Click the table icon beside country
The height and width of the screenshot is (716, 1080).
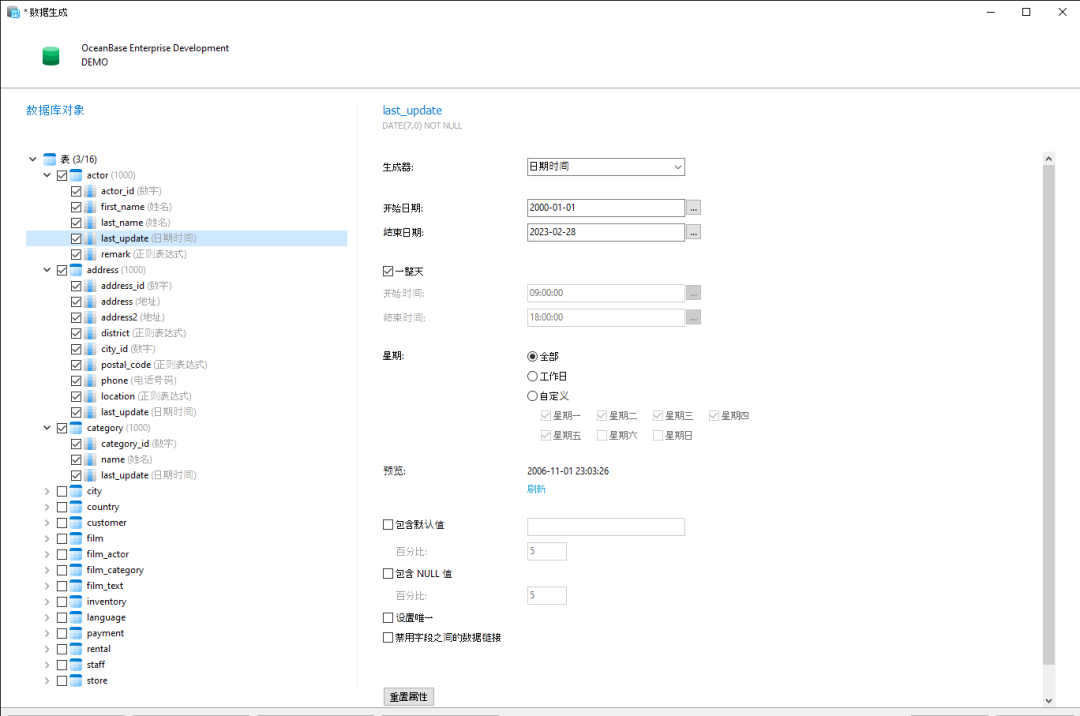pyautogui.click(x=76, y=507)
